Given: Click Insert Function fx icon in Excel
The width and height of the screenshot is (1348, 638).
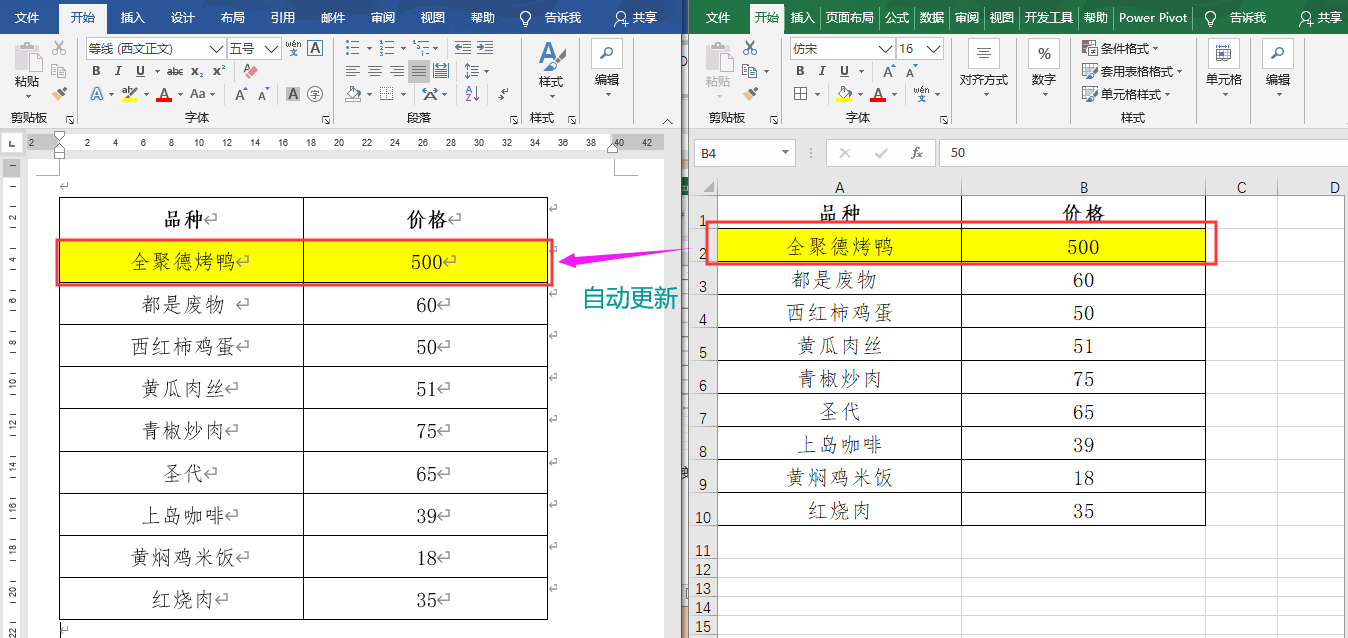Looking at the screenshot, I should [916, 153].
